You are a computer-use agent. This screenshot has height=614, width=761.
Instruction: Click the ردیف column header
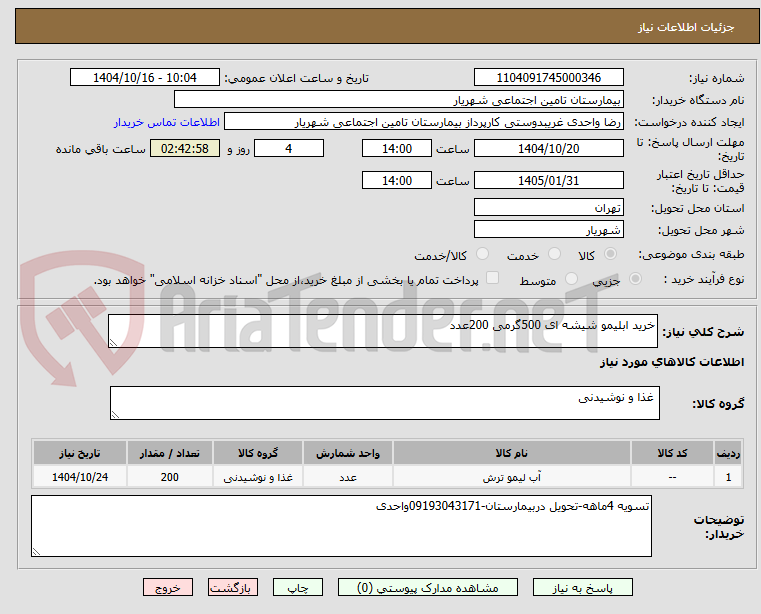coord(728,453)
